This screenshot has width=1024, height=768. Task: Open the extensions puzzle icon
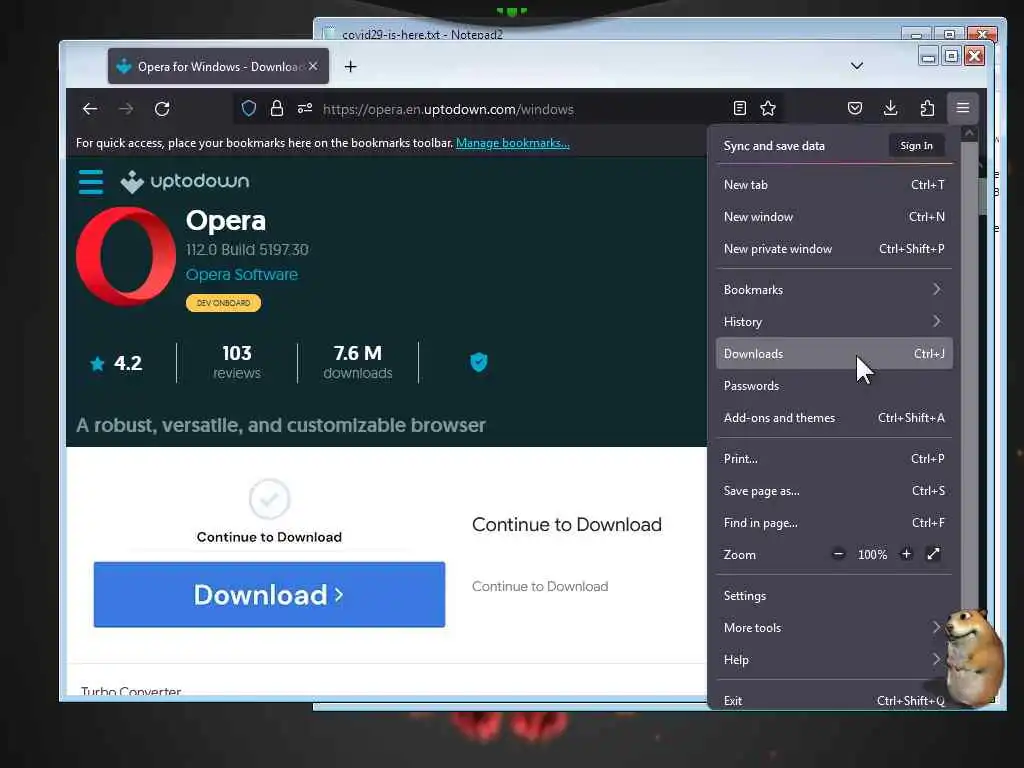pyautogui.click(x=927, y=108)
